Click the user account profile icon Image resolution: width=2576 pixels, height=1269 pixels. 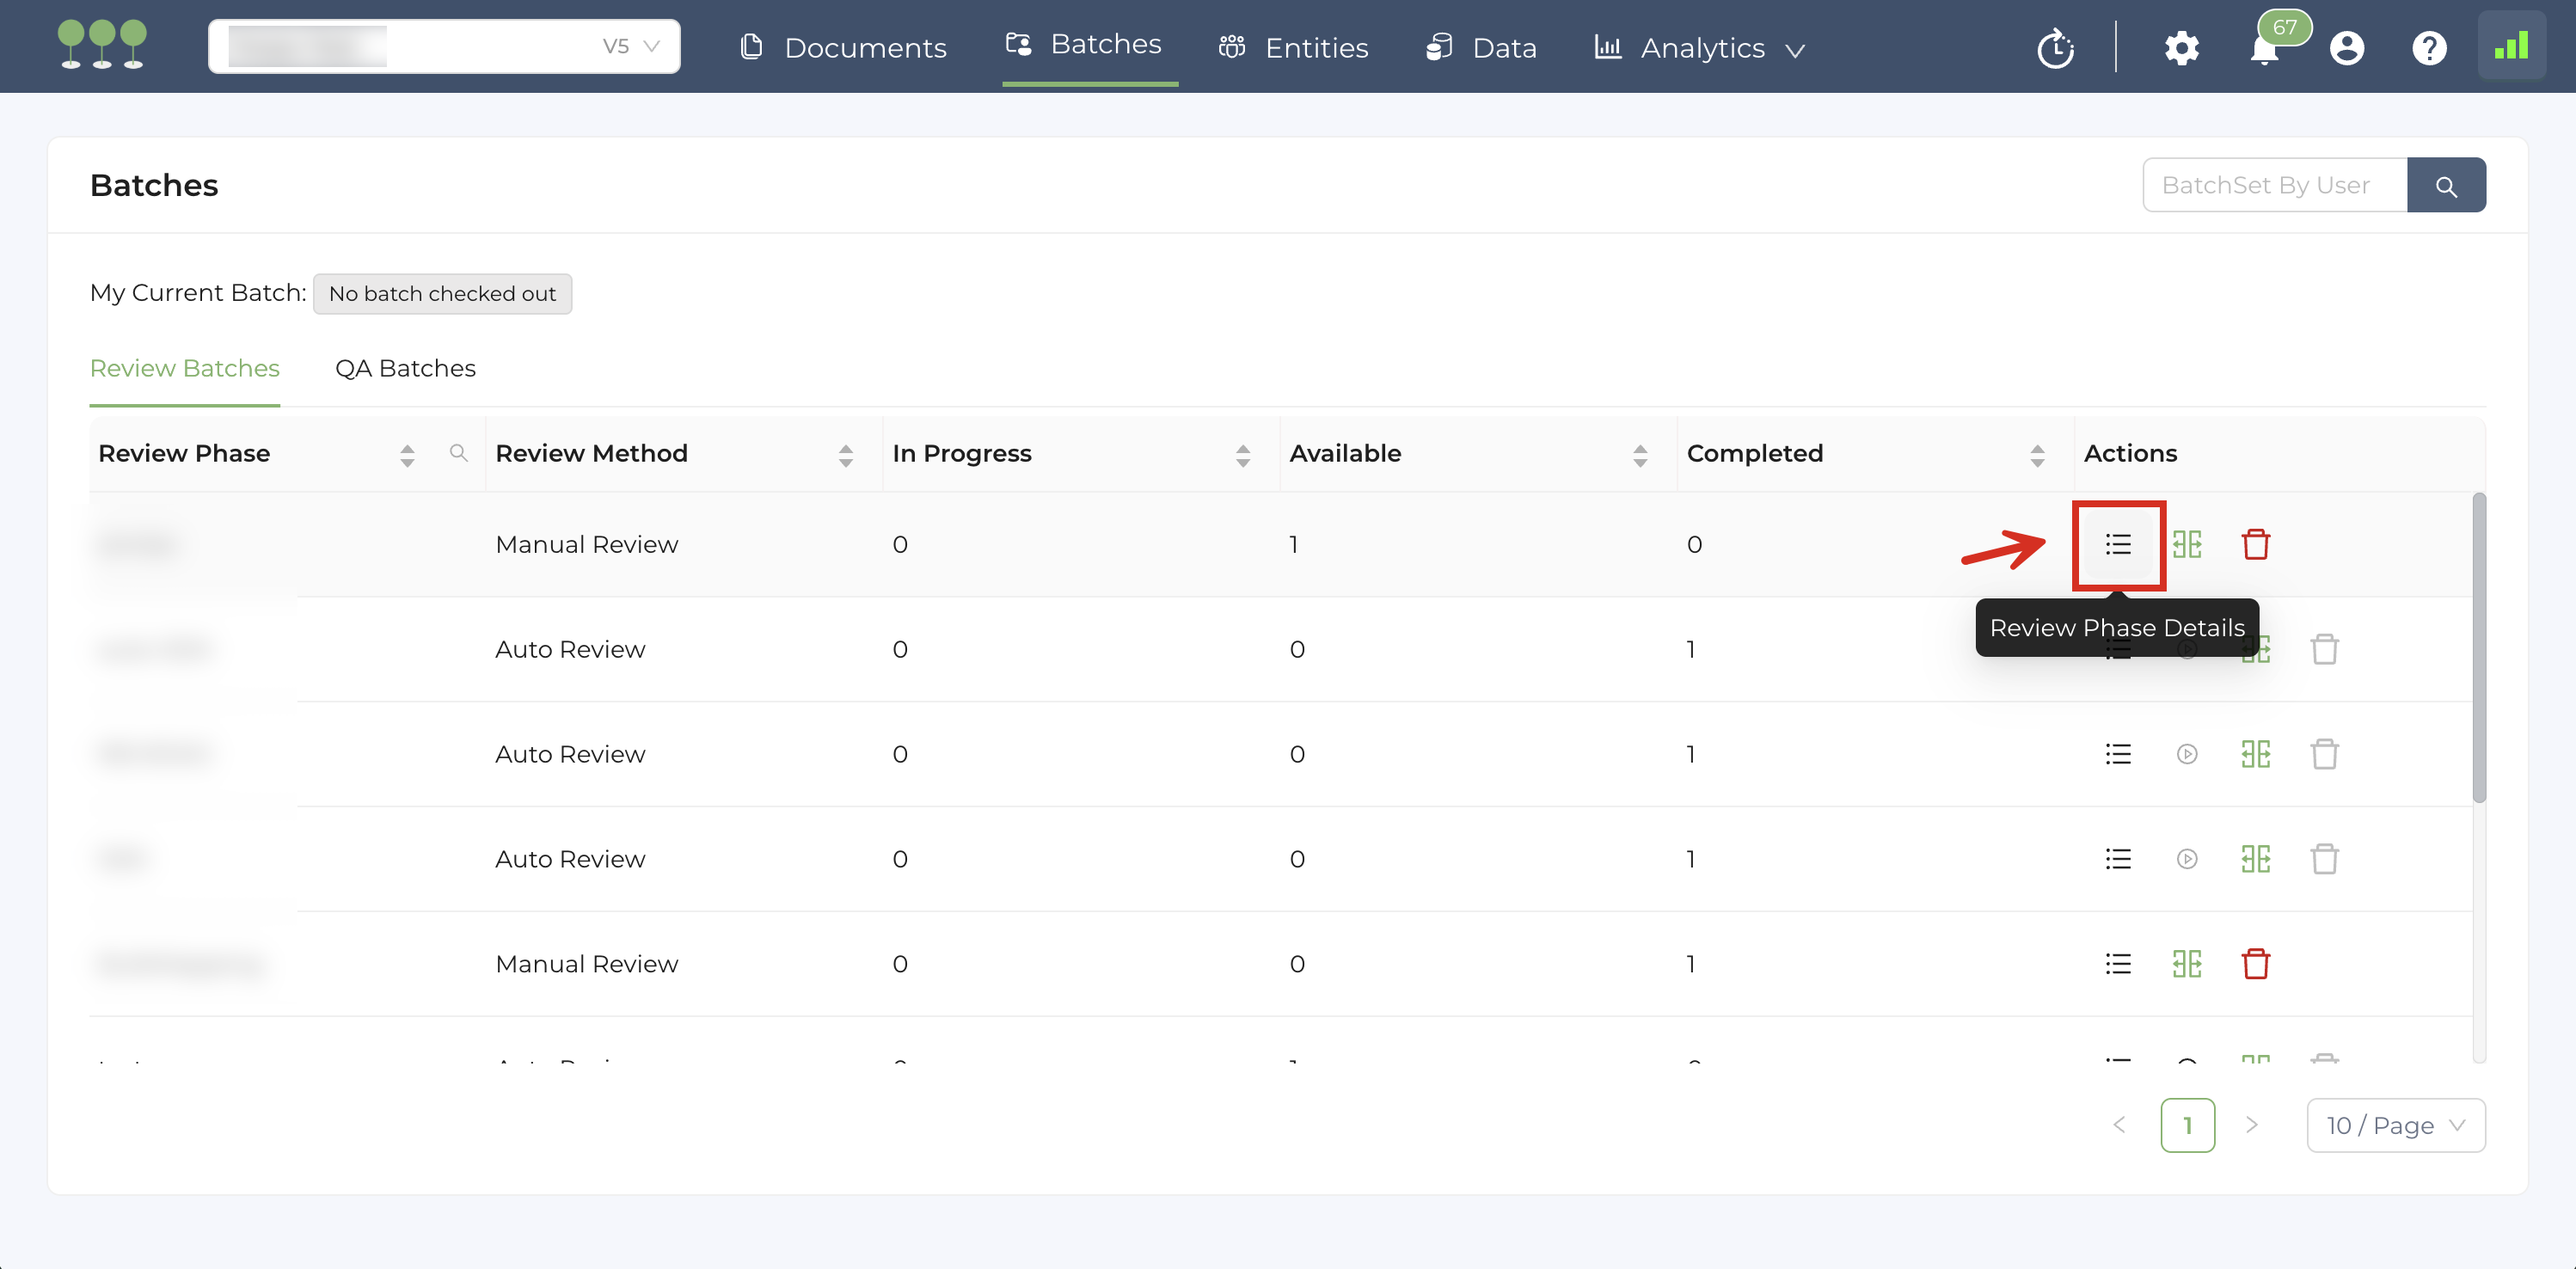click(2346, 47)
